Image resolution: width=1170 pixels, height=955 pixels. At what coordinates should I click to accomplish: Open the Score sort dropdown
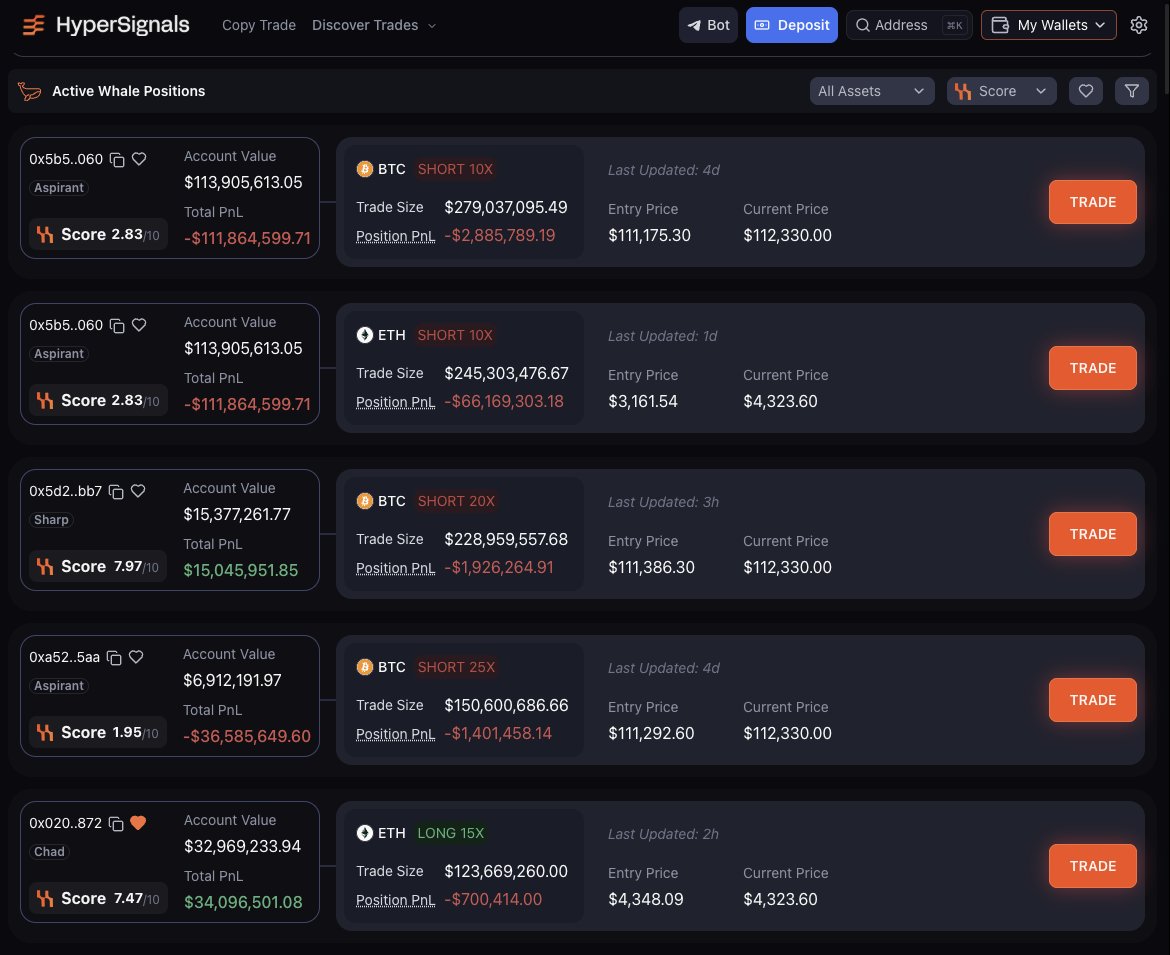point(1001,91)
